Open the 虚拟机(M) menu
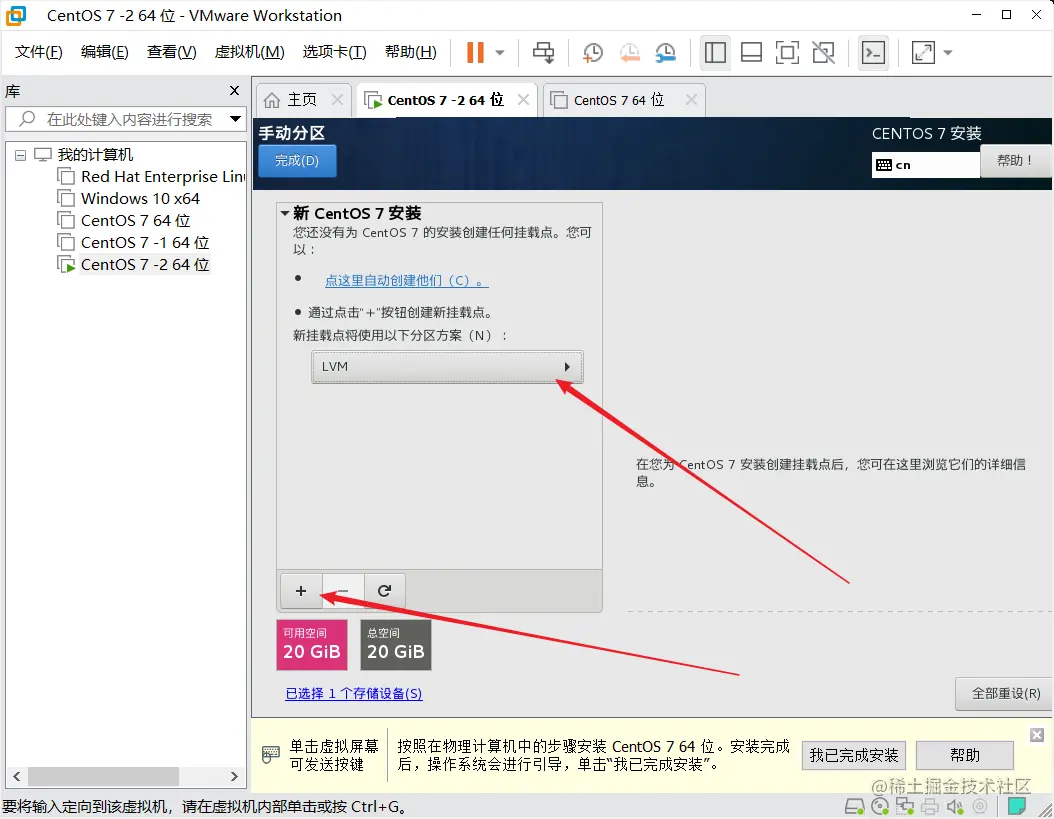Screen dimensions: 1054x819 pos(249,52)
